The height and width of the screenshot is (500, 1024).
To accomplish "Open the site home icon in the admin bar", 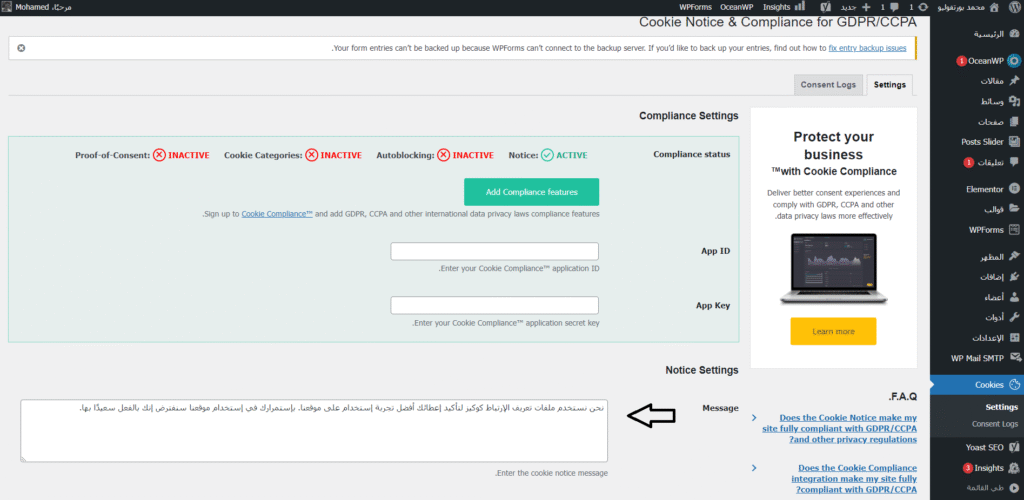I will [995, 7].
